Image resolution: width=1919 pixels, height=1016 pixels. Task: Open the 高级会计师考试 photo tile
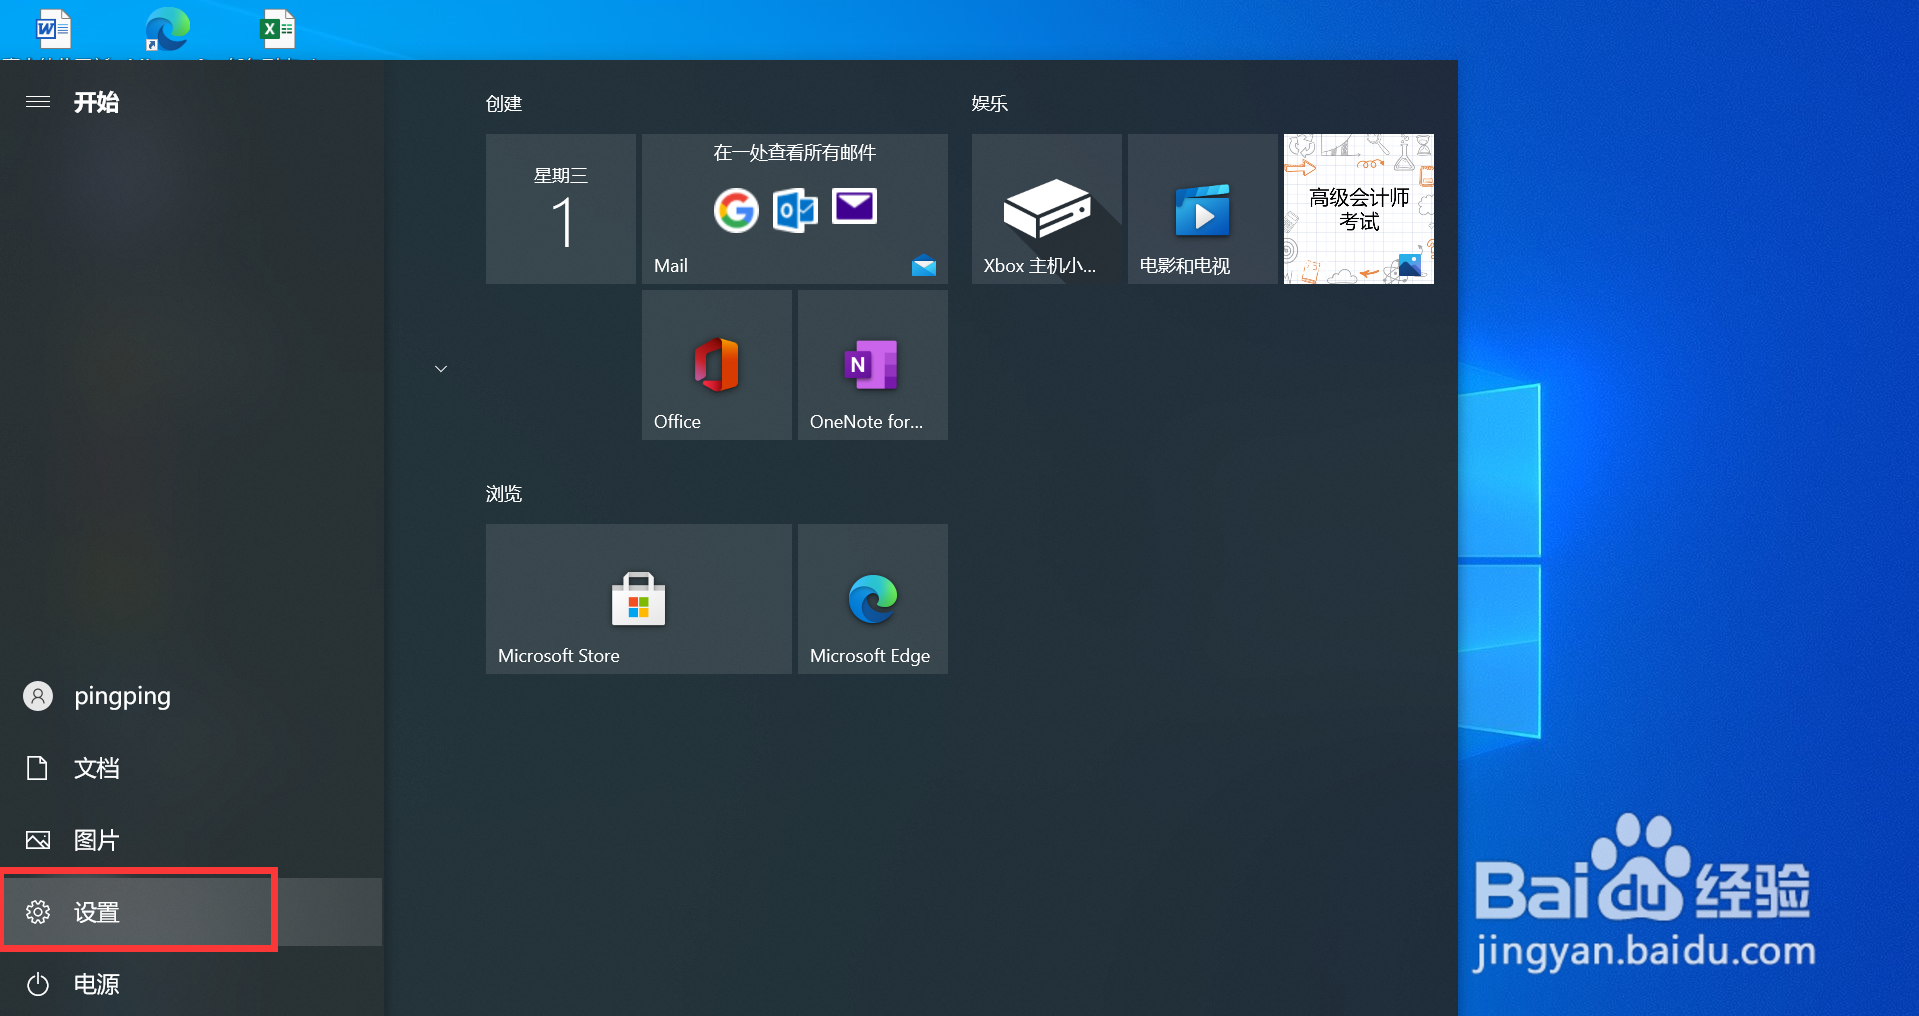click(1359, 209)
